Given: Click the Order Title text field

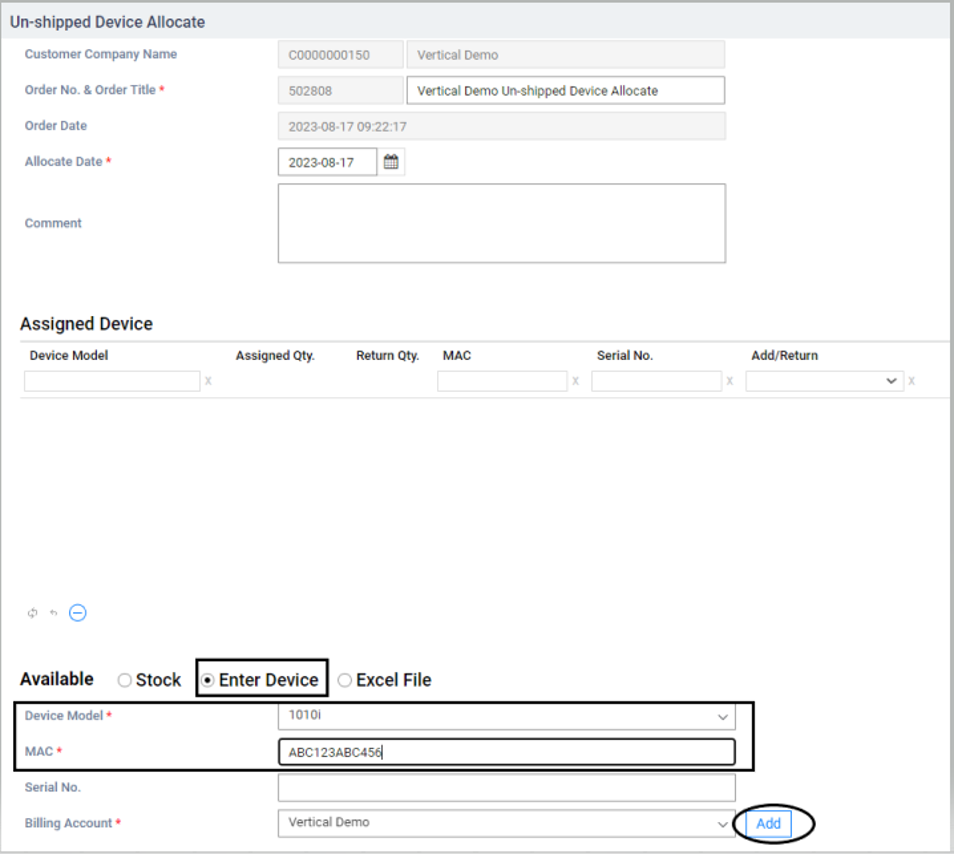Looking at the screenshot, I should pyautogui.click(x=565, y=91).
